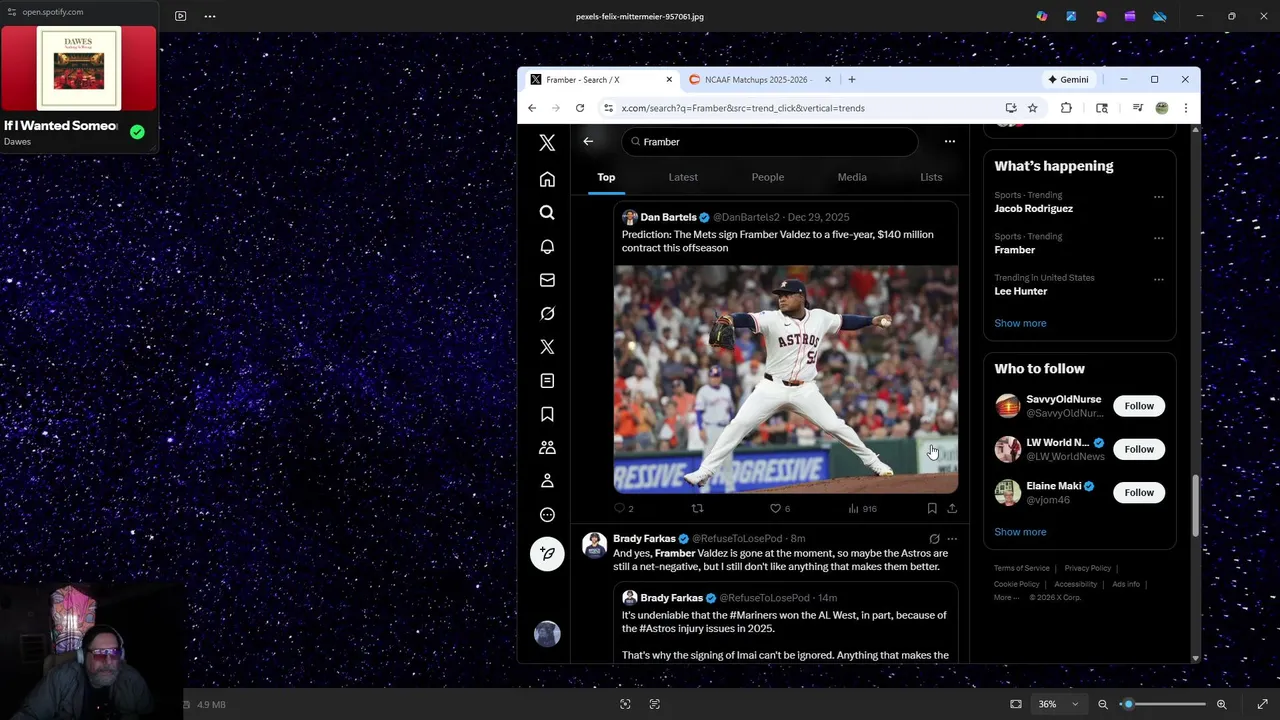Open the Privacy Policy footer link

coord(1087,568)
